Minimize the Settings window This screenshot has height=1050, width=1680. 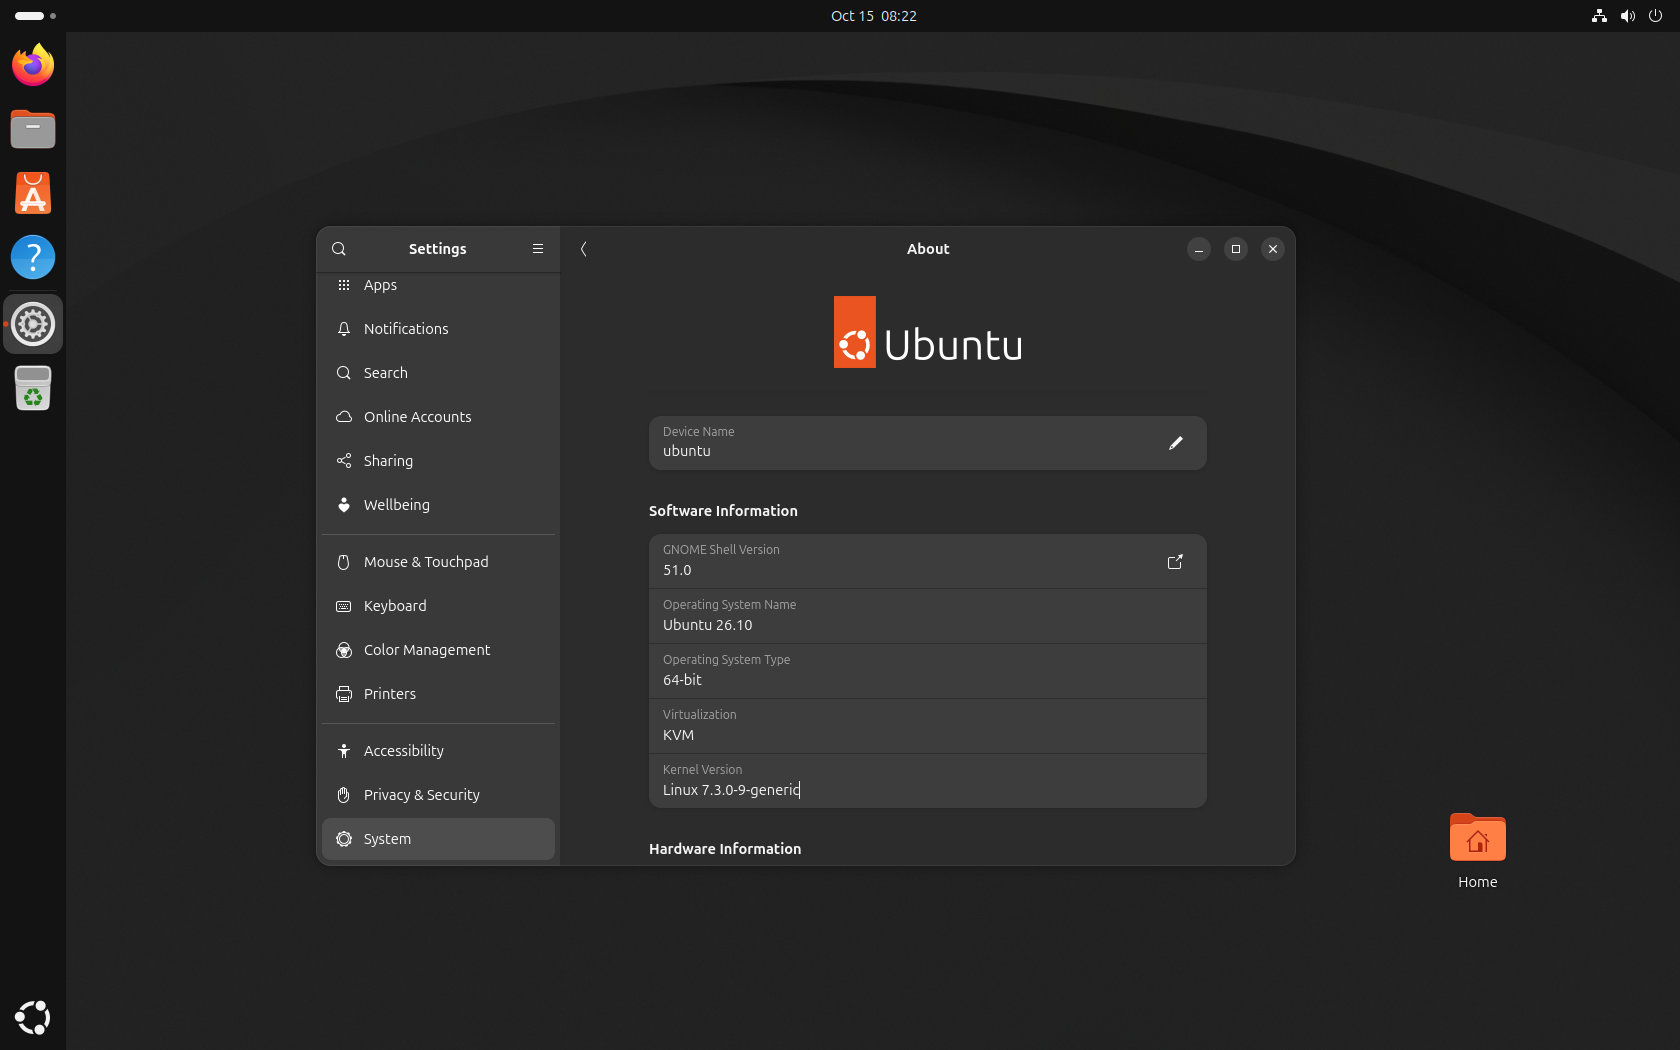(x=1199, y=249)
